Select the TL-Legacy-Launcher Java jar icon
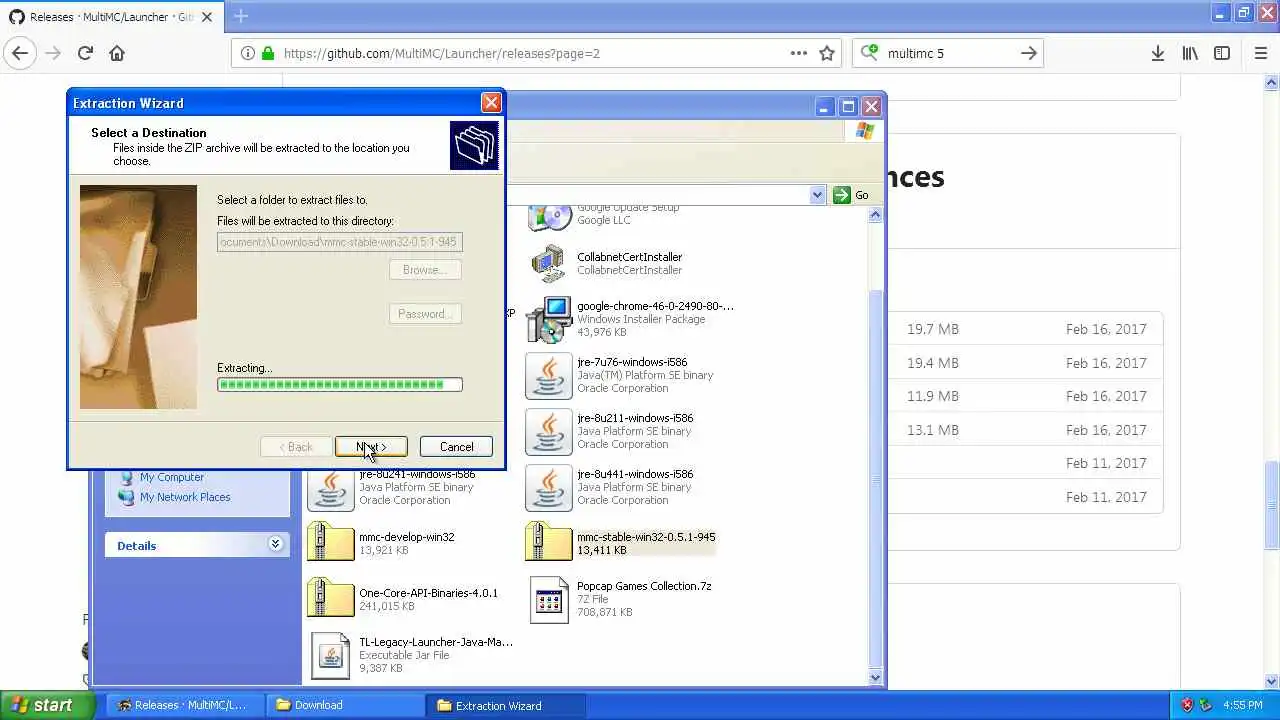The height and width of the screenshot is (720, 1280). (330, 655)
